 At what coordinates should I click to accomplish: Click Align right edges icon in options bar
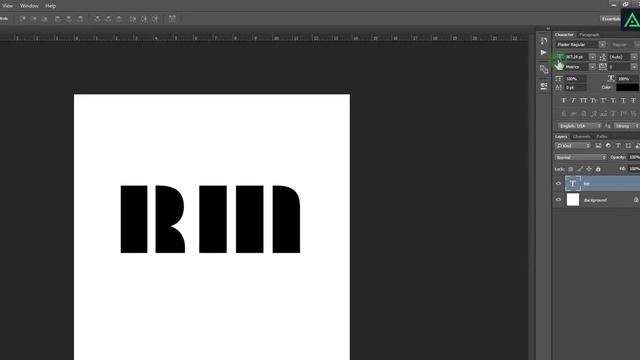[80, 19]
